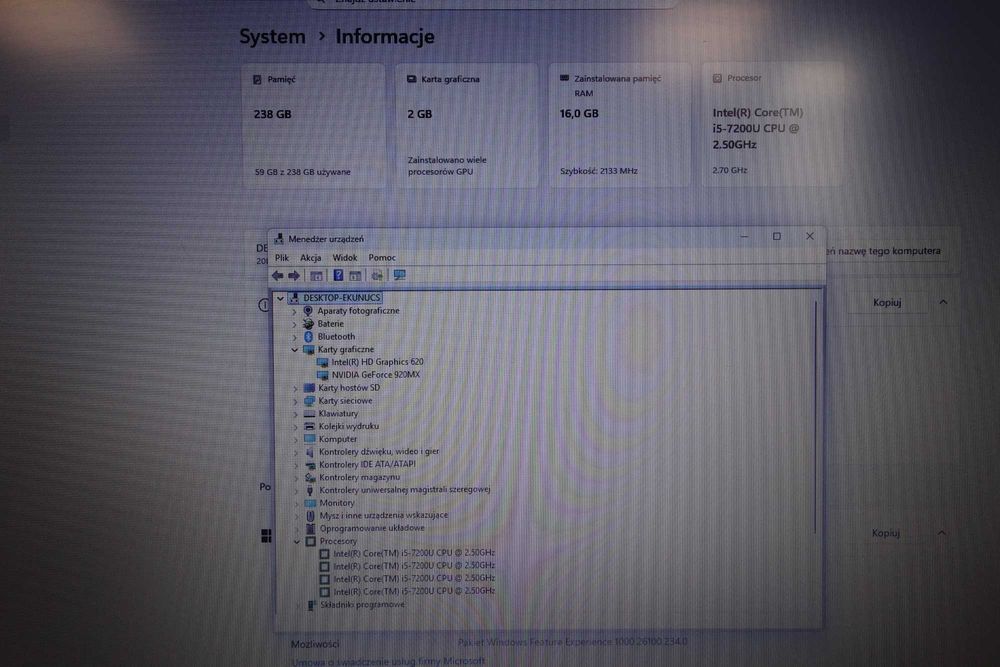
Task: Expand the Bluetooth node arrow
Action: pos(294,337)
